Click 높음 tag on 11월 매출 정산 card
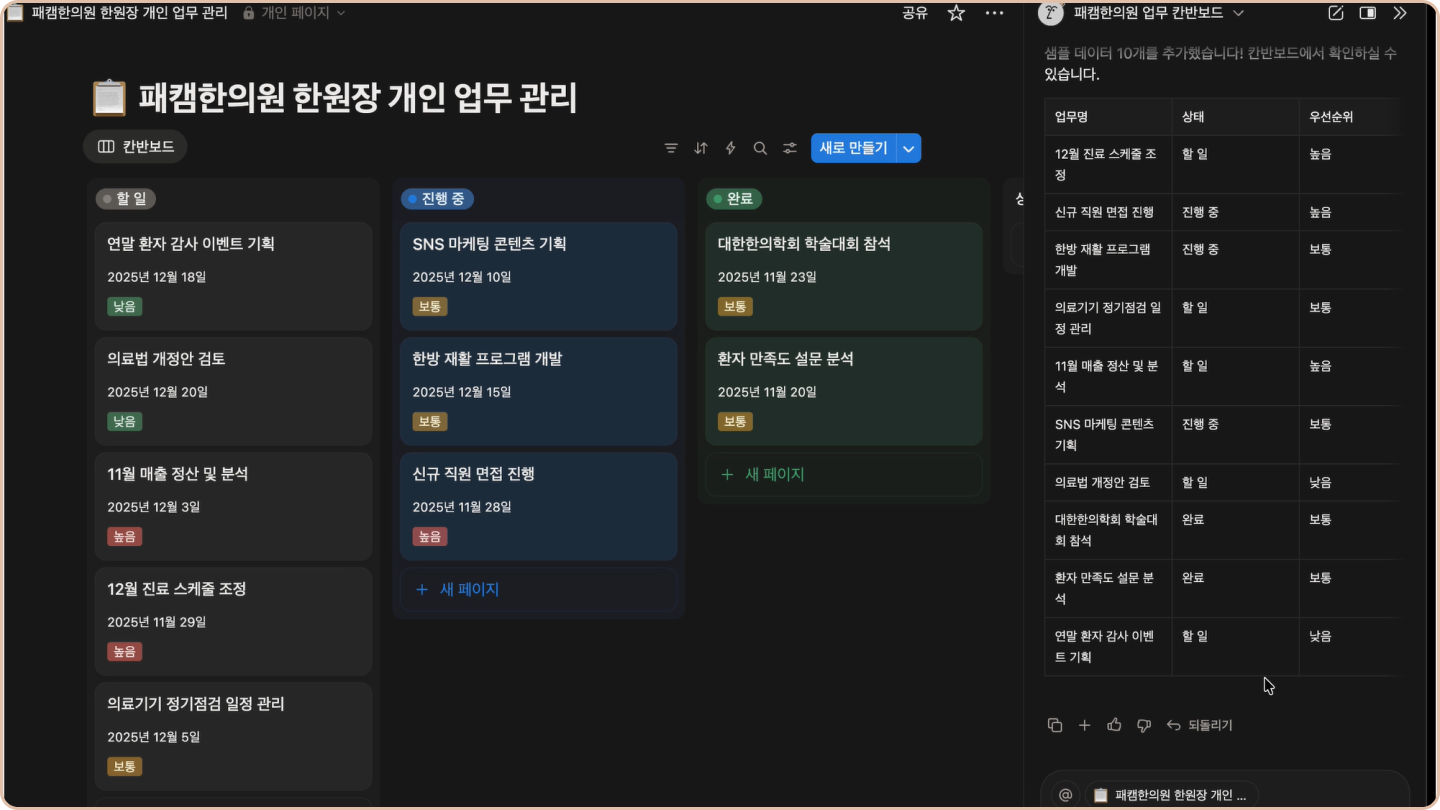This screenshot has width=1440, height=810. [x=125, y=537]
